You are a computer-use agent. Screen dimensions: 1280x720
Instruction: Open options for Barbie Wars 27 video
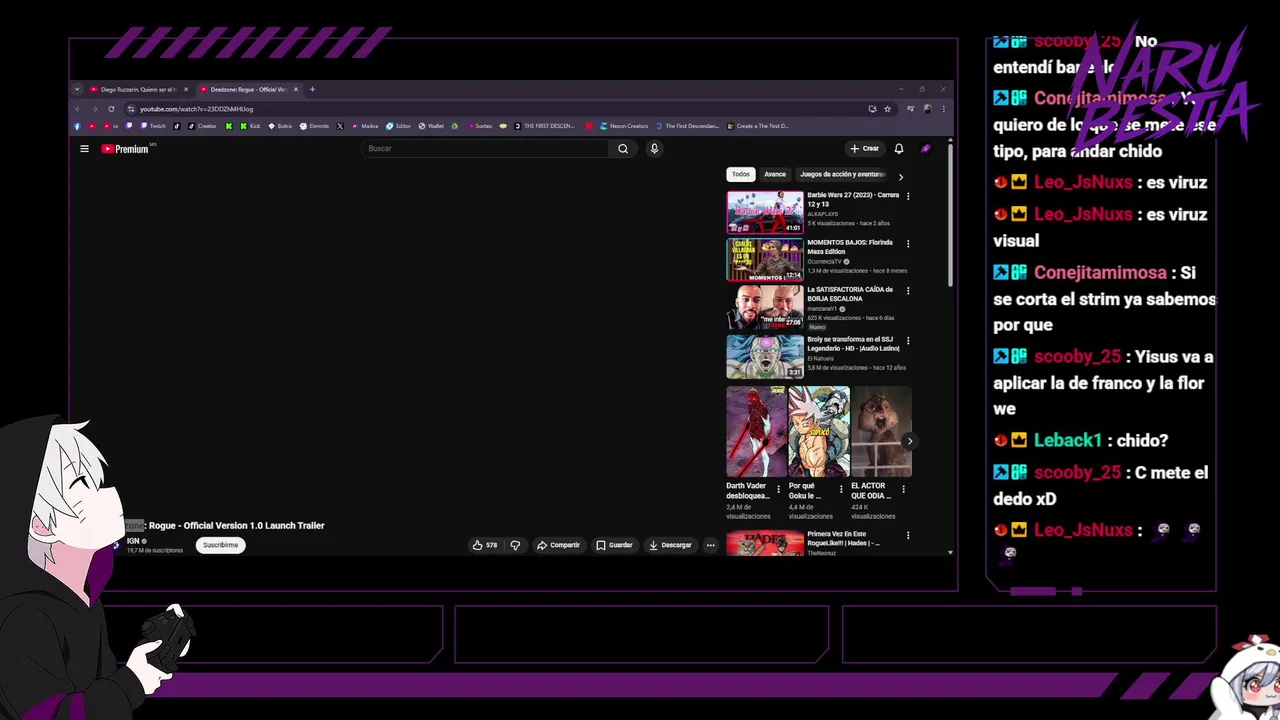coord(908,196)
